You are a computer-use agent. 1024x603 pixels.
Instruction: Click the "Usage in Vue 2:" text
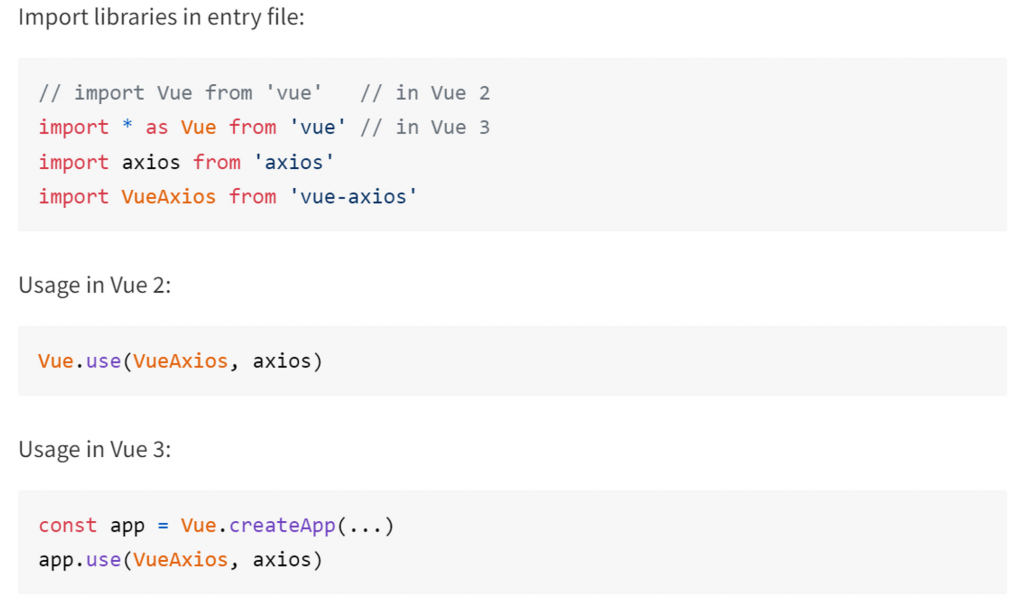pyautogui.click(x=95, y=285)
